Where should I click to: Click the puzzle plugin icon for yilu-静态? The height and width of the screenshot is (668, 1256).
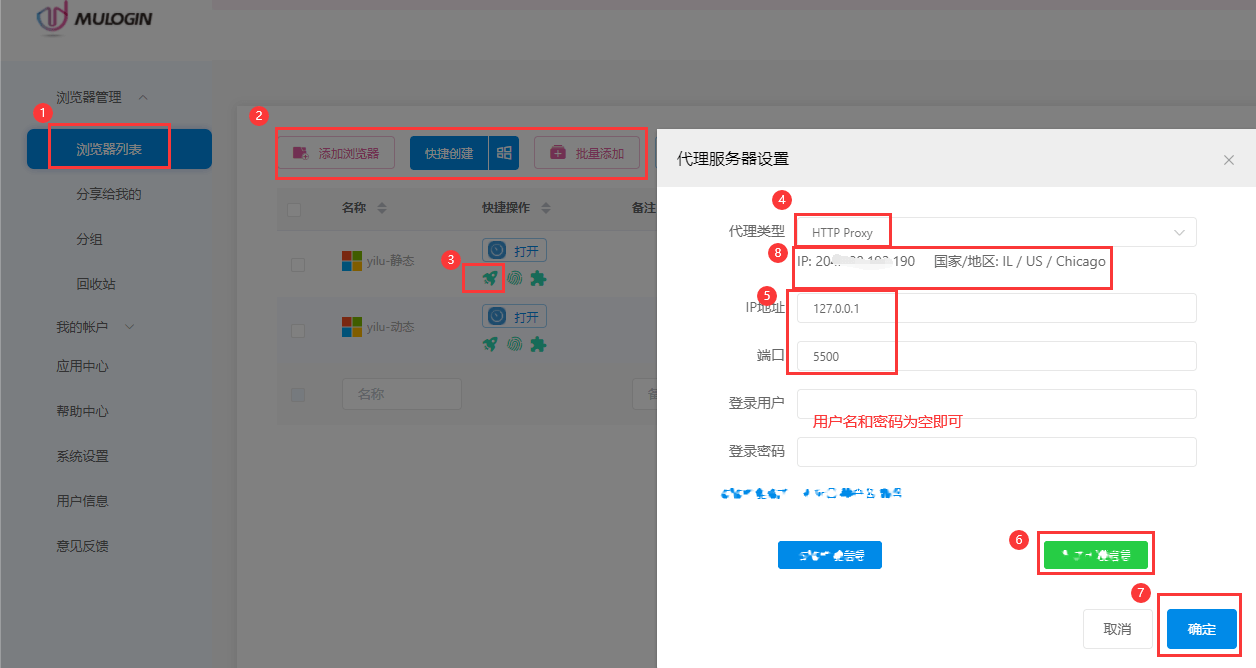point(538,279)
